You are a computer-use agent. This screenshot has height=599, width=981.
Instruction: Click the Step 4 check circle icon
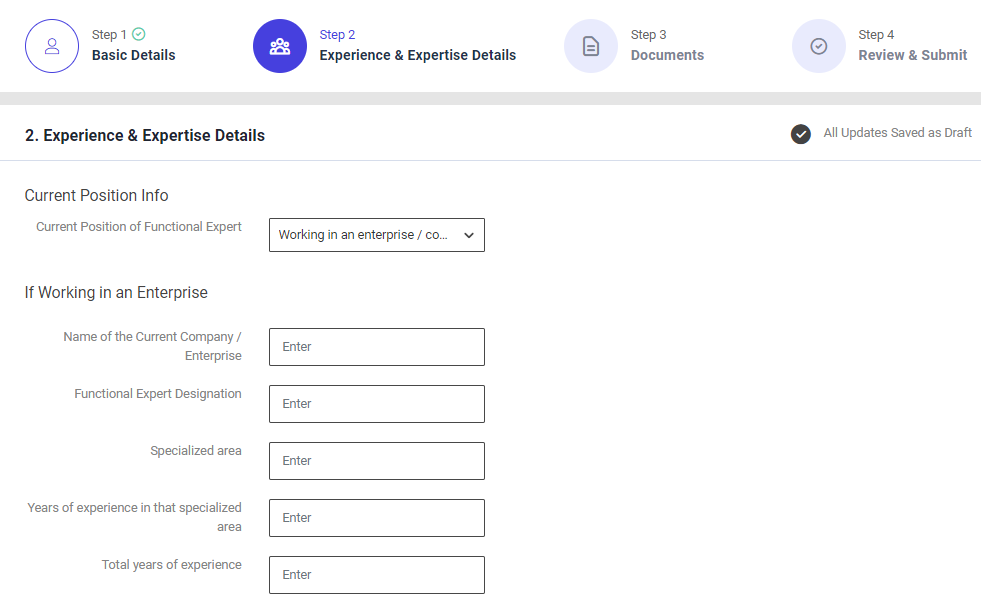[819, 46]
